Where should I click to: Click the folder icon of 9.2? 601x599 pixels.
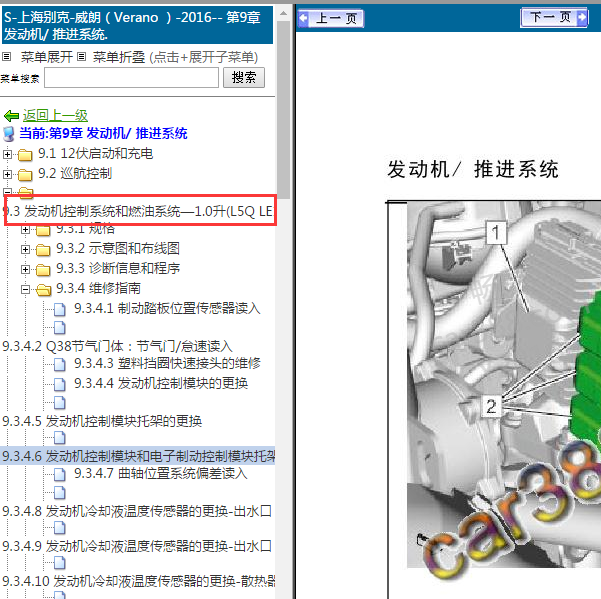[x=25, y=175]
